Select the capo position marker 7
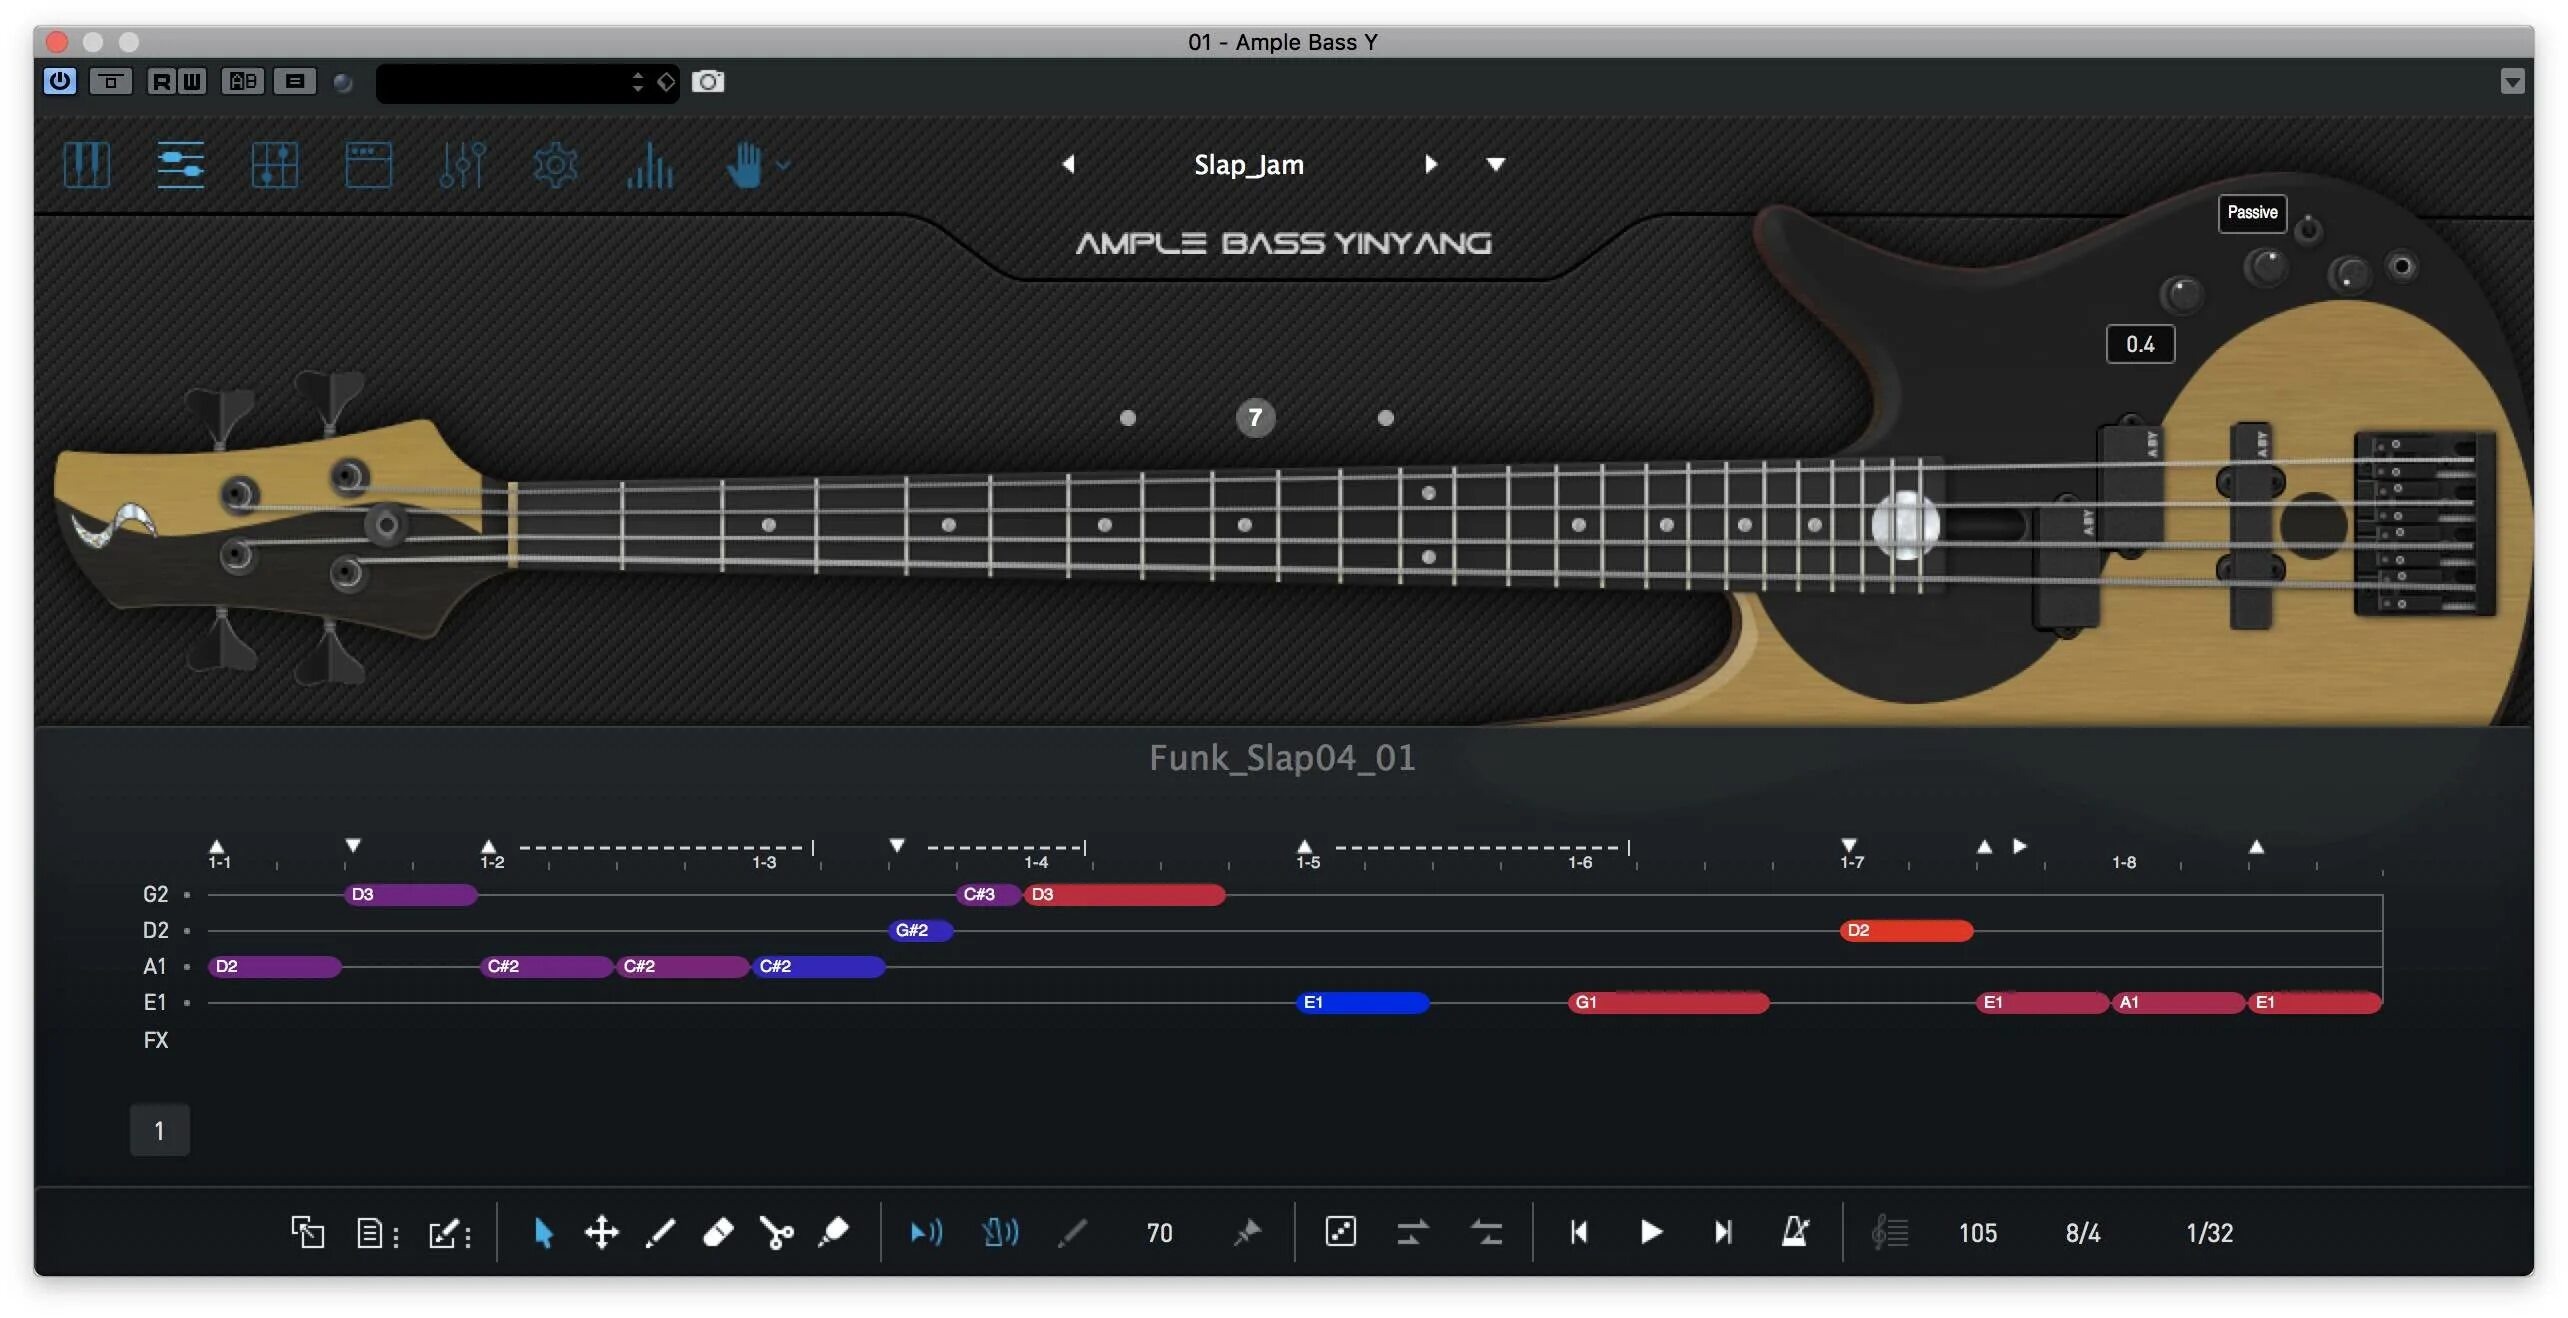Viewport: 2568px width, 1318px height. pos(1255,418)
